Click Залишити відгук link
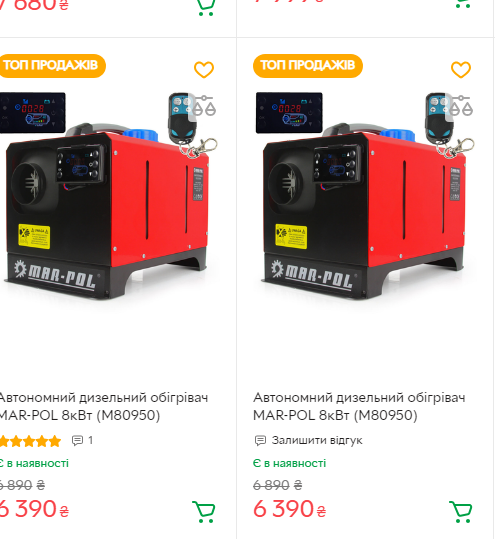The image size is (495, 539). pyautogui.click(x=317, y=440)
